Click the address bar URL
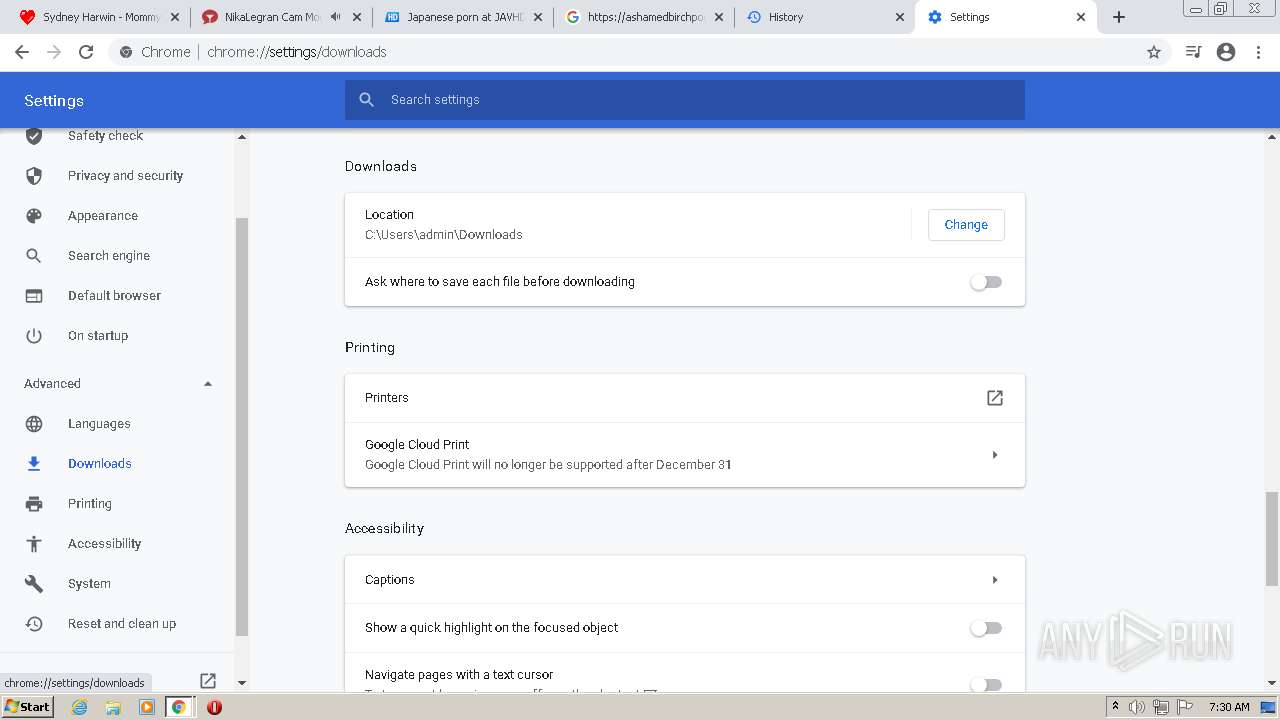Image resolution: width=1280 pixels, height=720 pixels. pyautogui.click(x=297, y=52)
